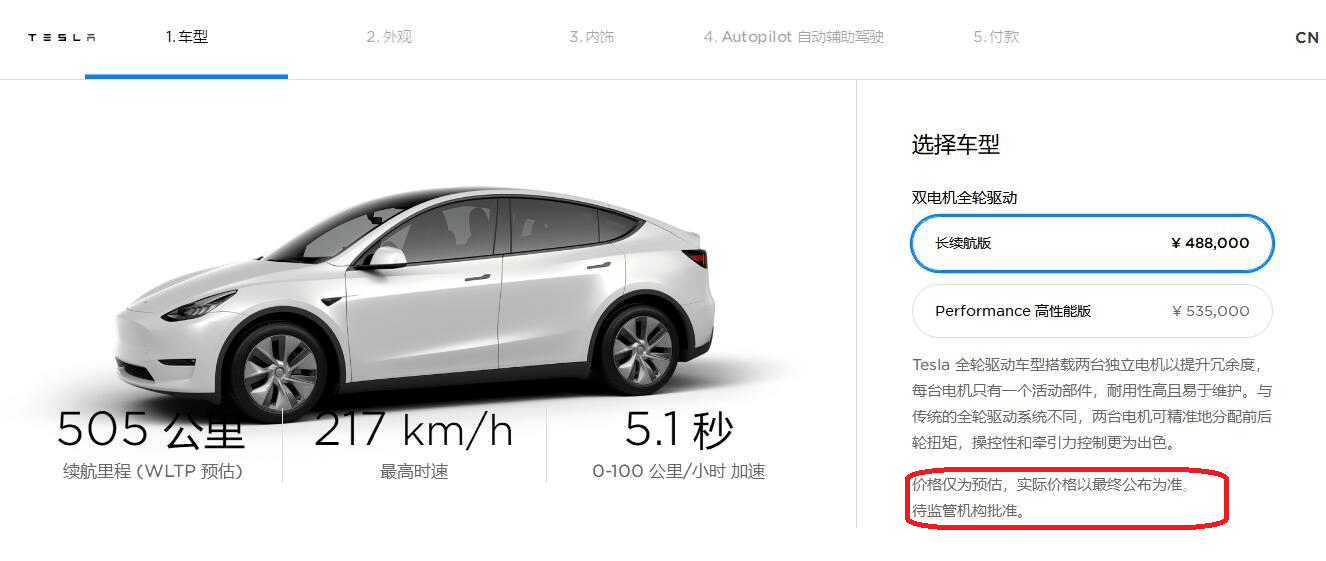Click the 选择车型 heading
This screenshot has width=1326, height=561.
[x=955, y=145]
